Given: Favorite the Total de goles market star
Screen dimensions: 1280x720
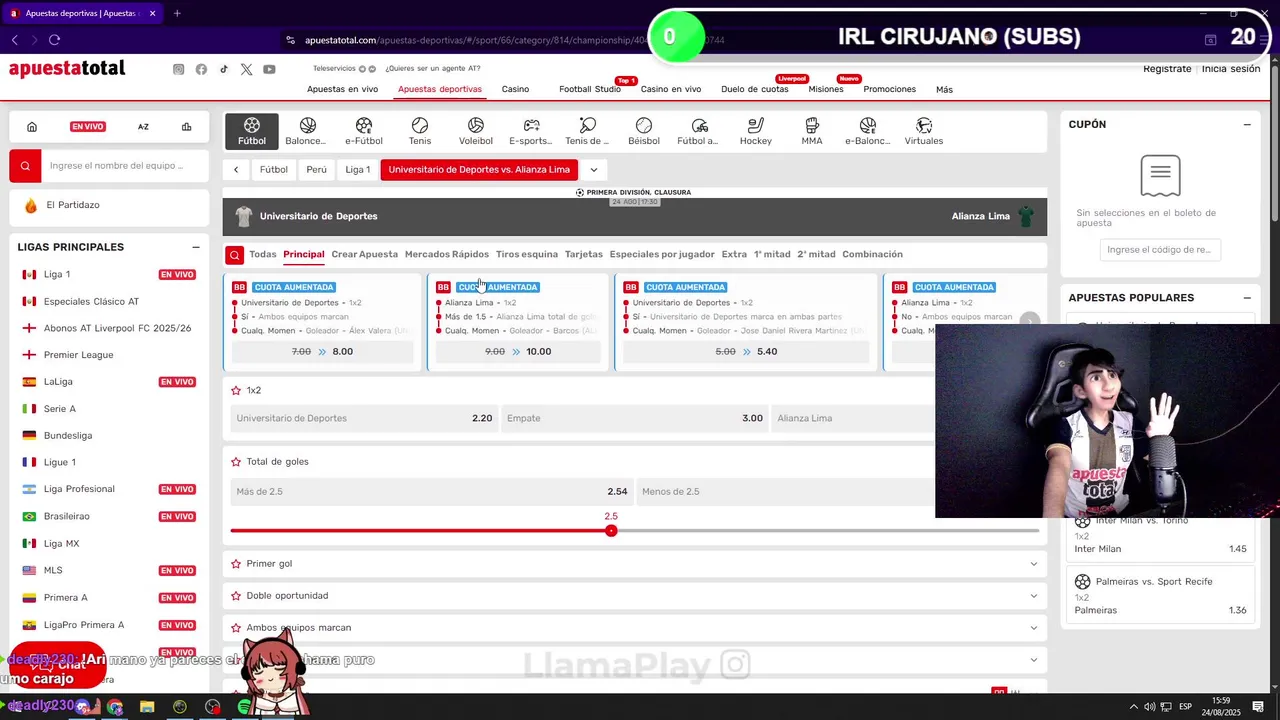Looking at the screenshot, I should pyautogui.click(x=236, y=462).
